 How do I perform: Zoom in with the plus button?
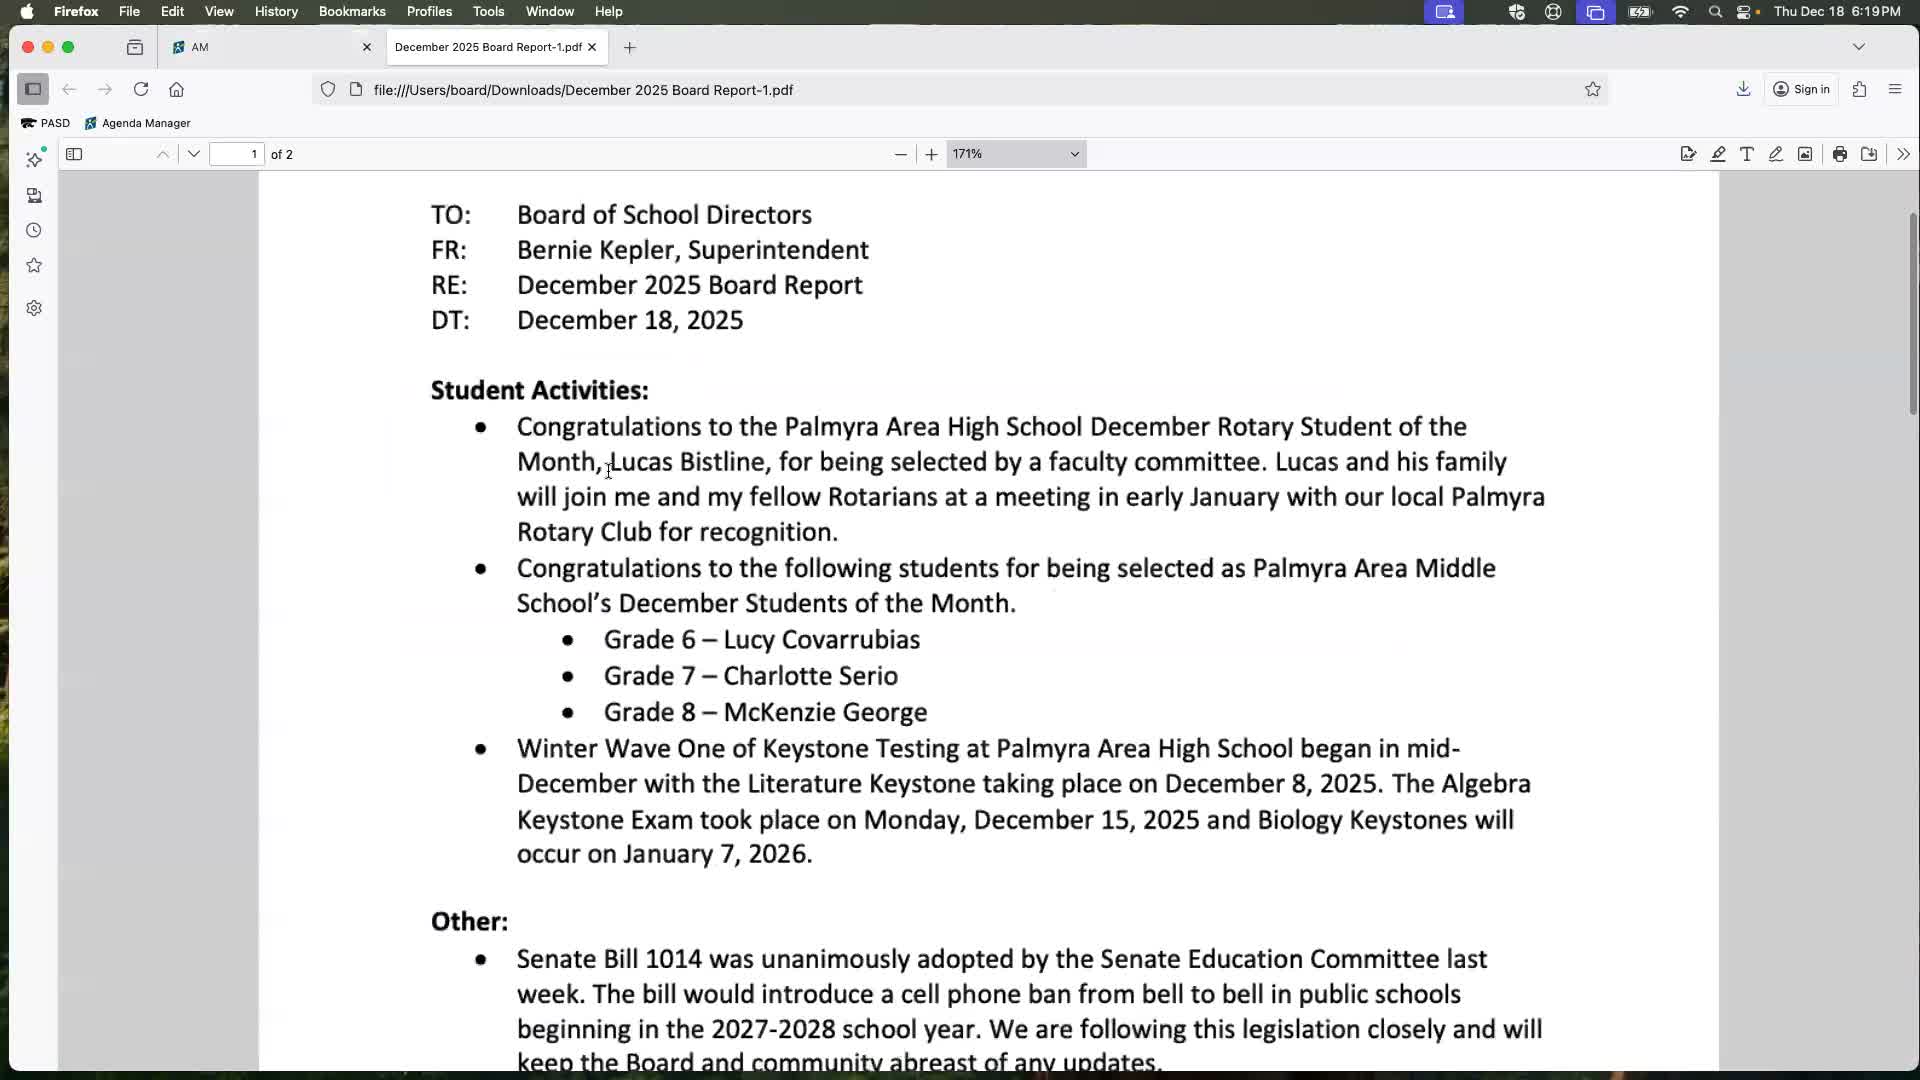pyautogui.click(x=931, y=154)
